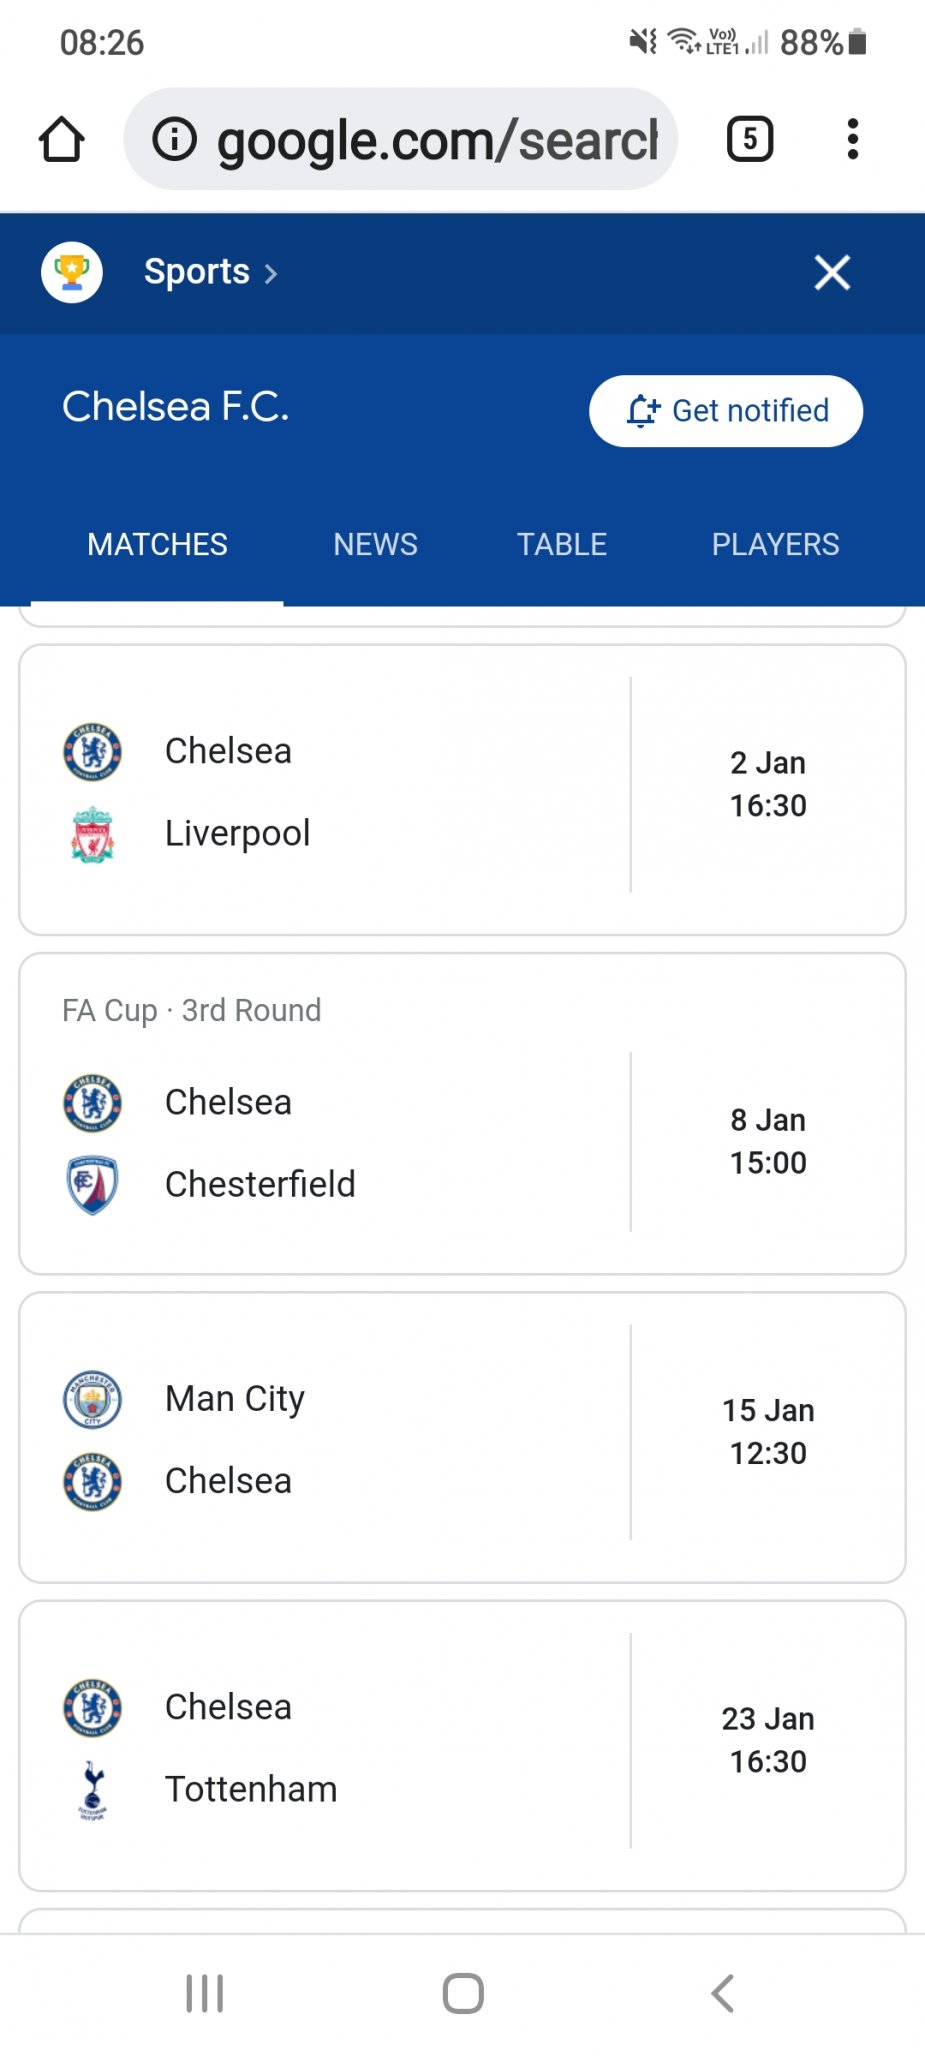Tap the Chesterfield club crest
The height and width of the screenshot is (2056, 925).
point(93,1185)
